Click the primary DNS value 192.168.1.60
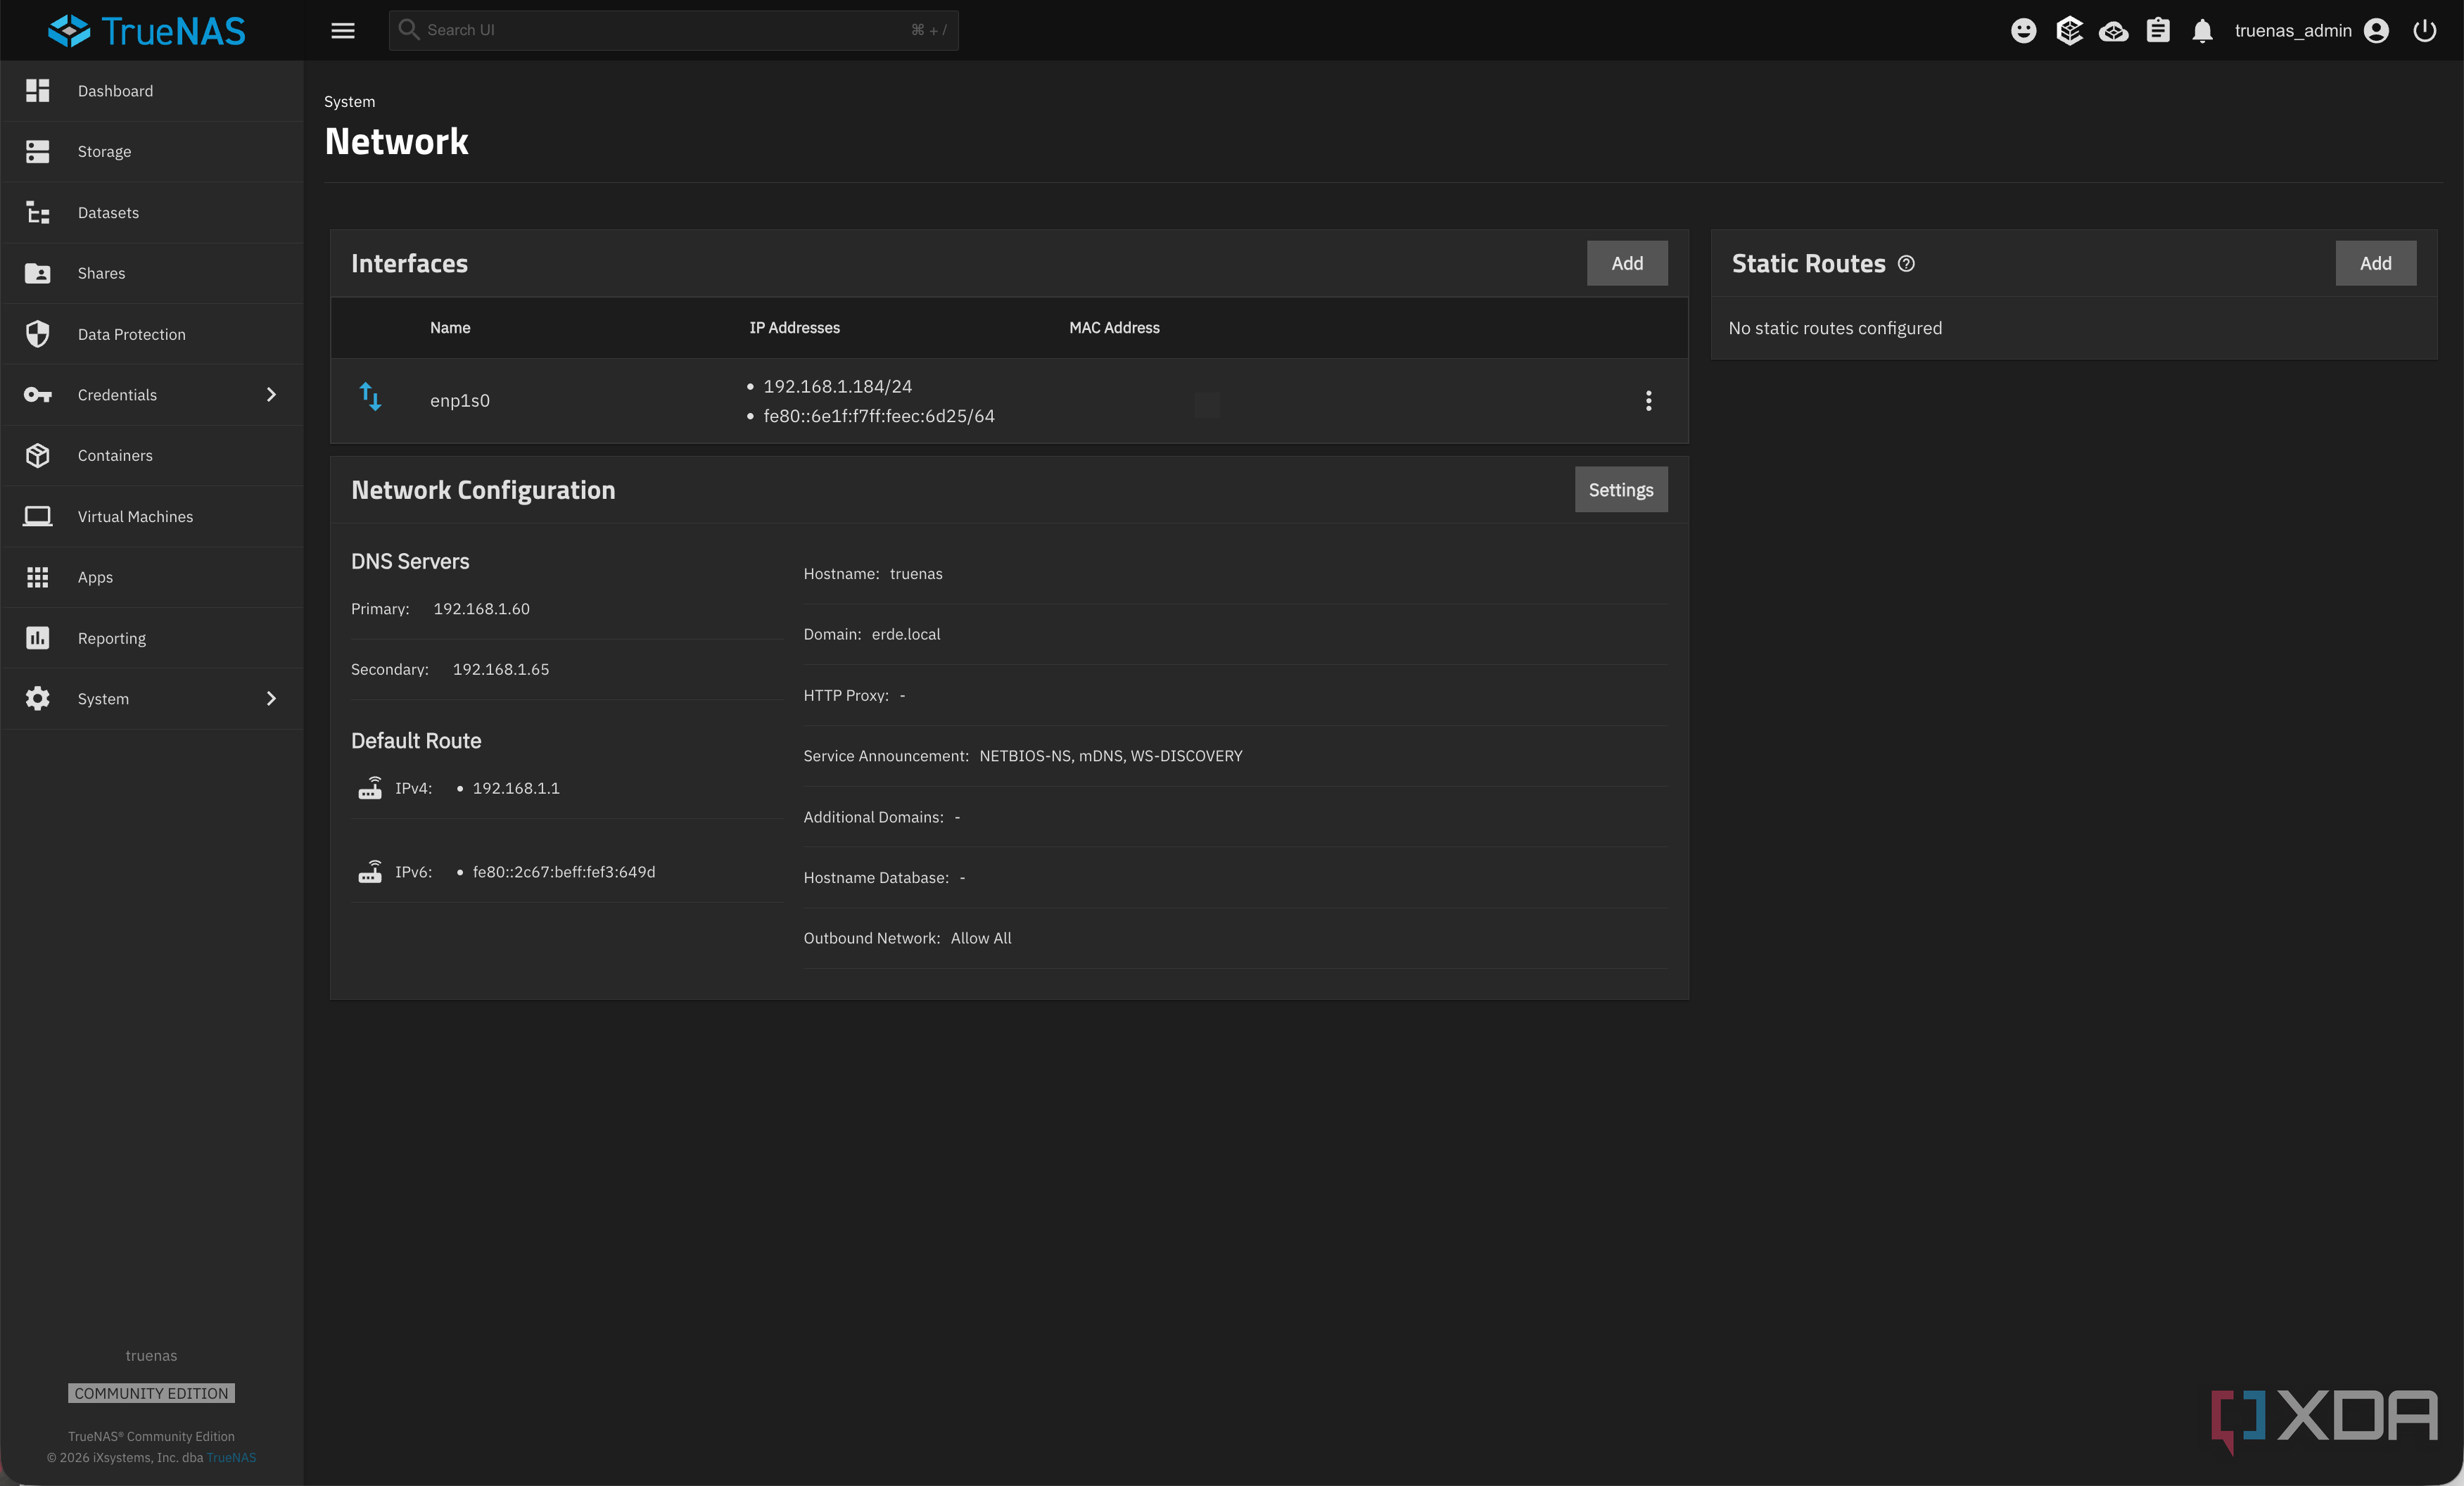The image size is (2464, 1486). coord(481,609)
